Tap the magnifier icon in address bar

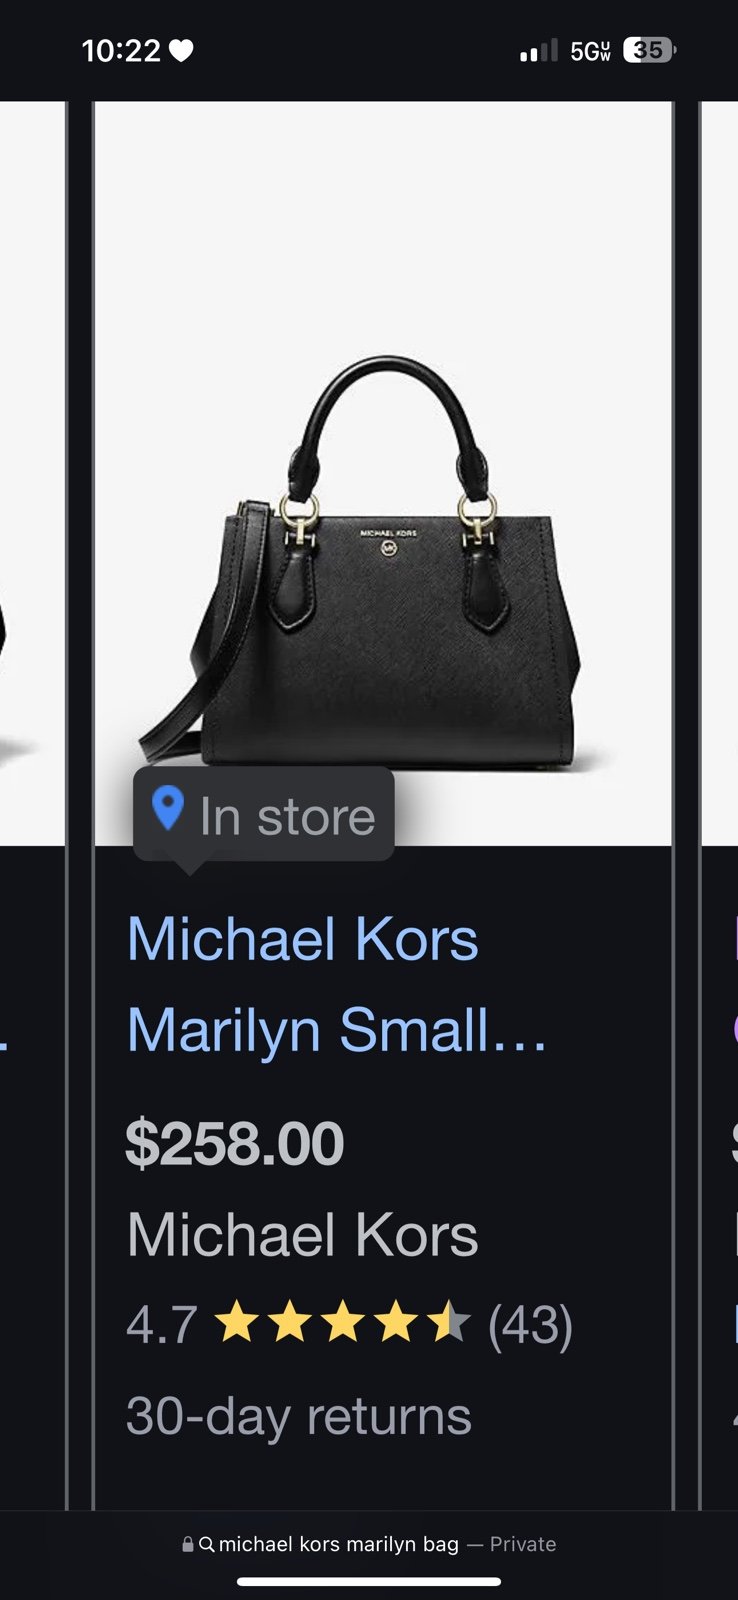coord(207,1544)
